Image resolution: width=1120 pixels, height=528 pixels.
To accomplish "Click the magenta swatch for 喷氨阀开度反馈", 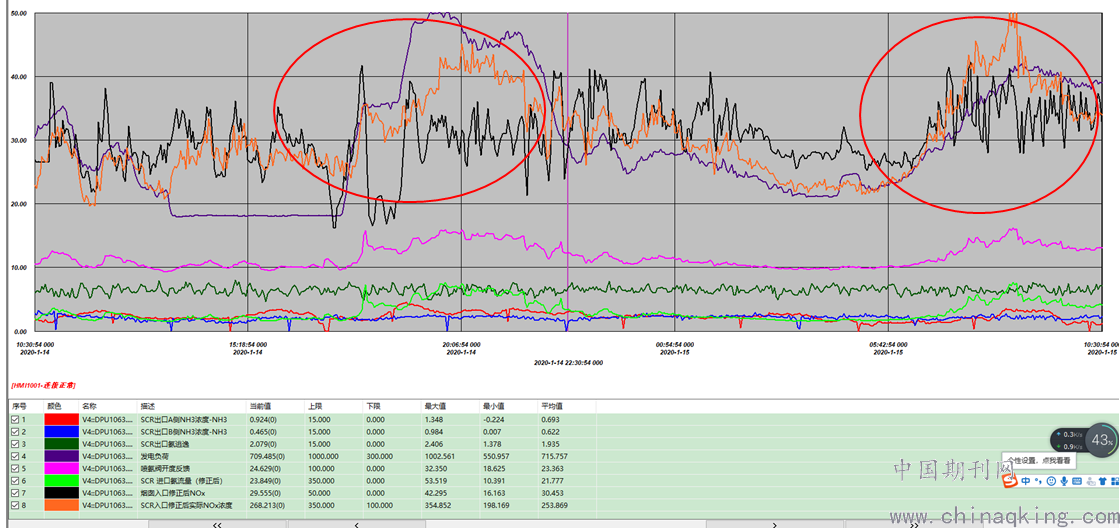I will click(x=61, y=468).
